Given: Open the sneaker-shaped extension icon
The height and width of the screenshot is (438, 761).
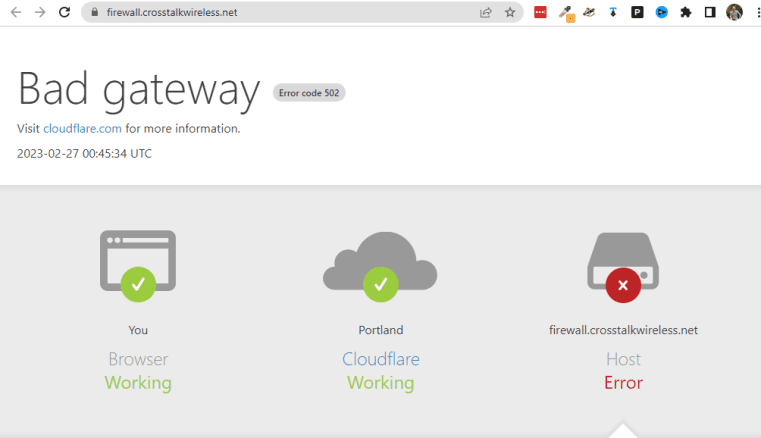Looking at the screenshot, I should (589, 12).
